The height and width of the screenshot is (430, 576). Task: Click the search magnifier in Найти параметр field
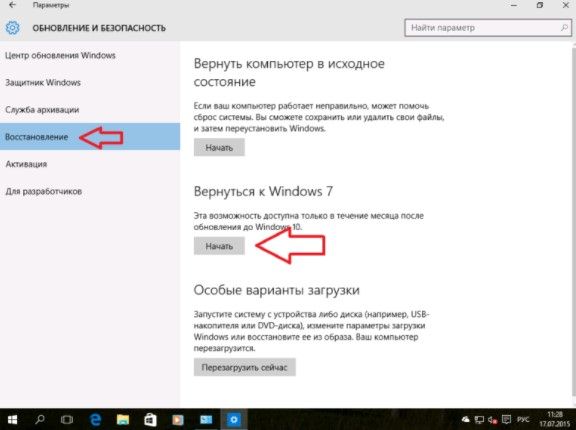point(564,28)
